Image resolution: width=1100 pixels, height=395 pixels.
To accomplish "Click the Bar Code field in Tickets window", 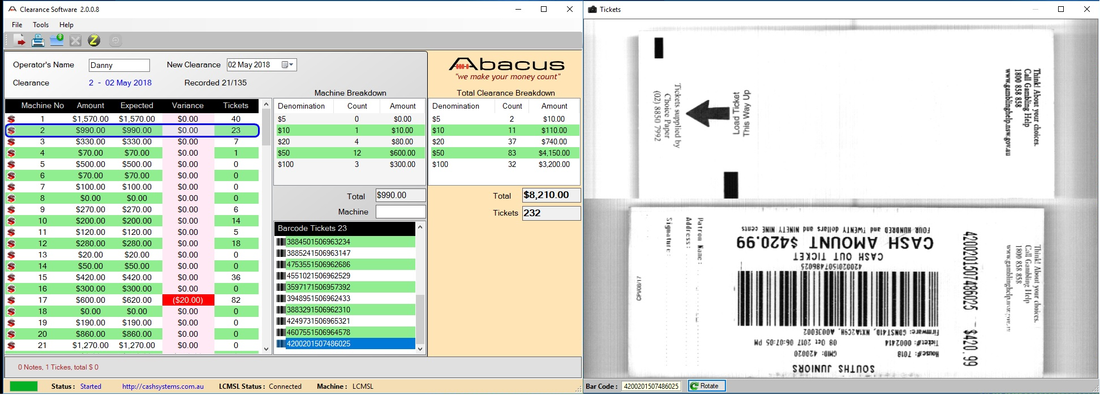I will [650, 387].
